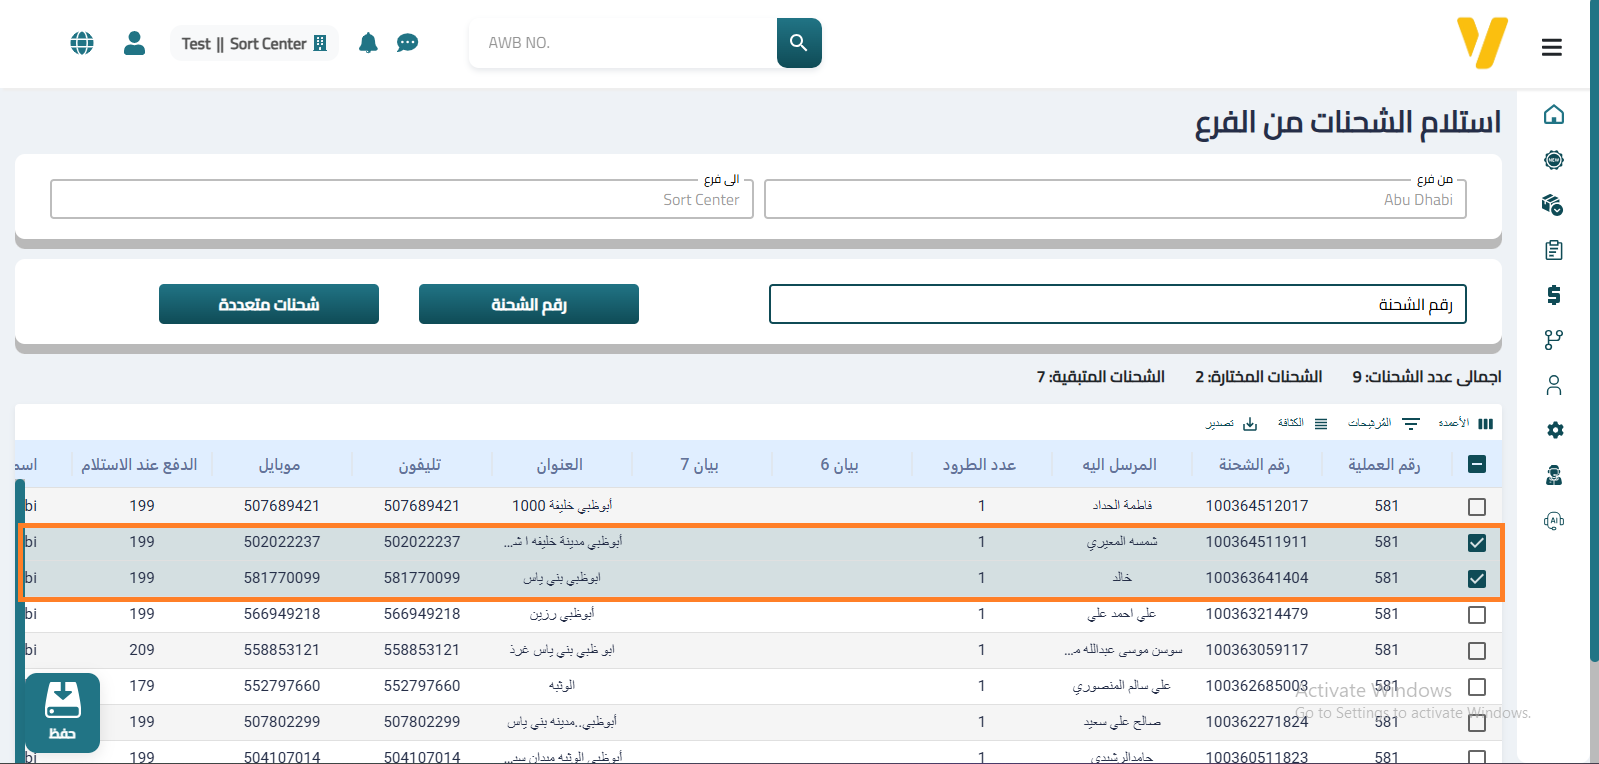Open the columns (الأعمدة) chooser
This screenshot has width=1599, height=764.
pos(1466,424)
